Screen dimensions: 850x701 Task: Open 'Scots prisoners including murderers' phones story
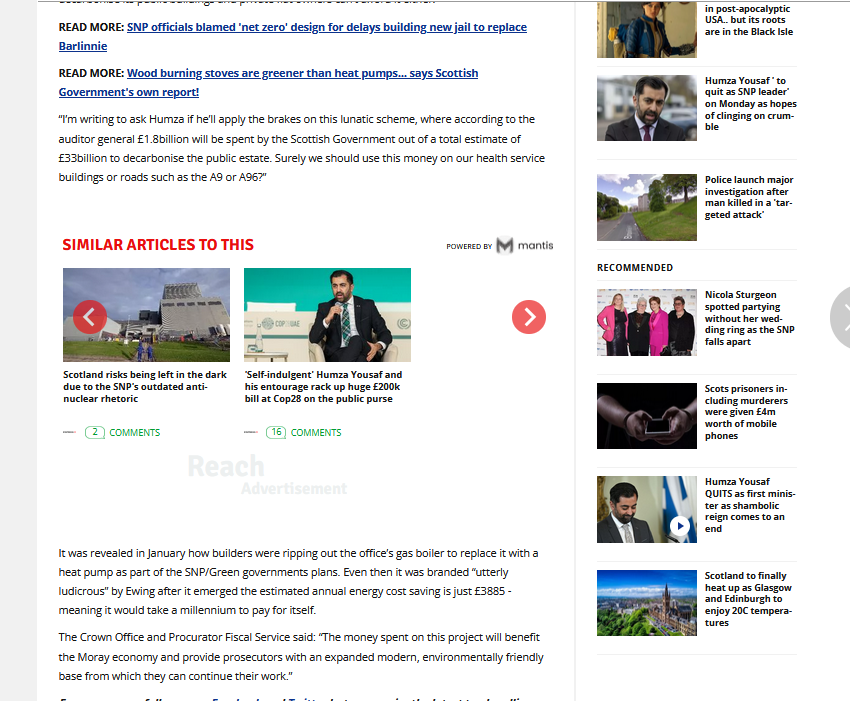[x=746, y=412]
